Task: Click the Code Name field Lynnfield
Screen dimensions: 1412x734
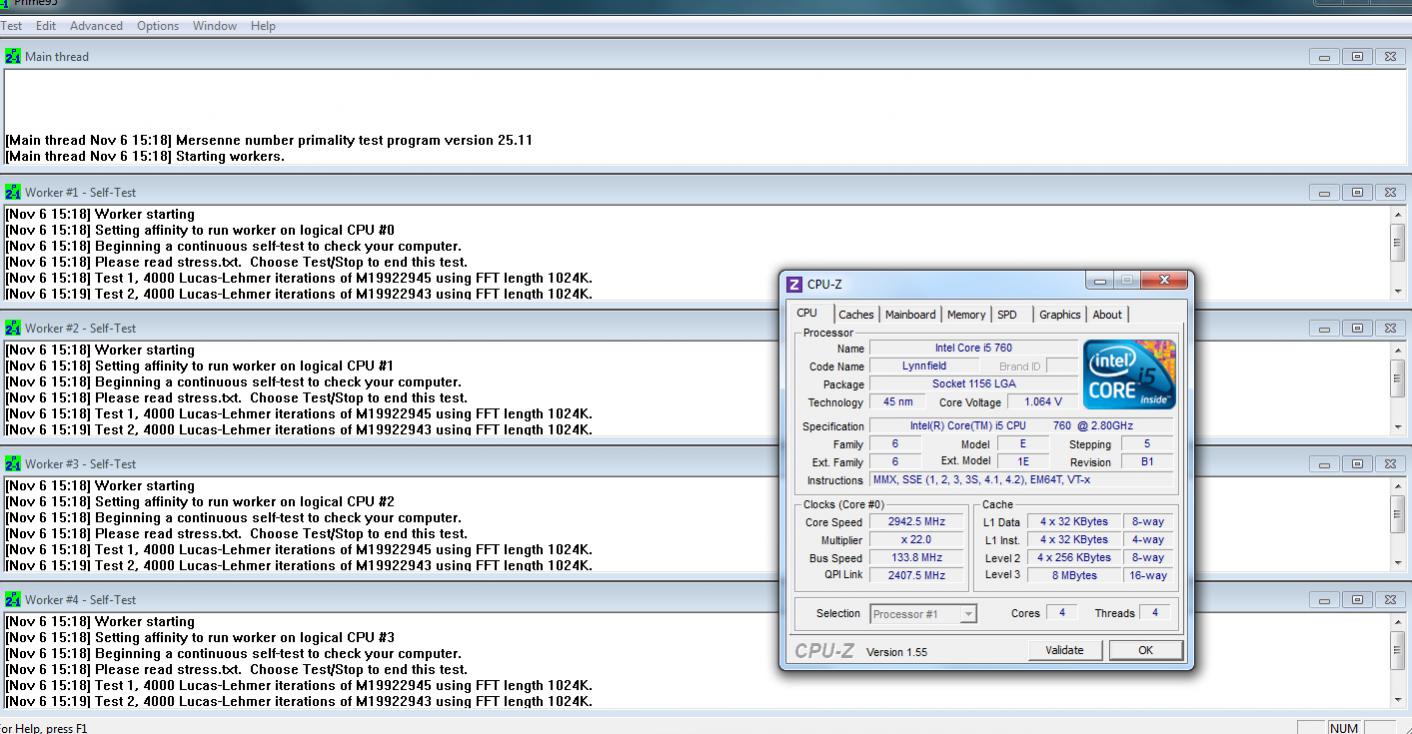Action: [x=924, y=366]
